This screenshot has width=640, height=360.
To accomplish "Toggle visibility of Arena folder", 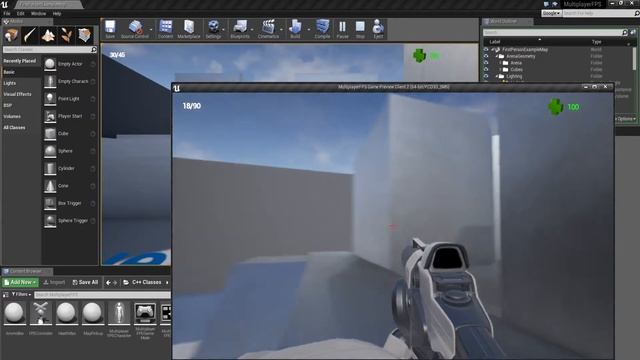I will (x=486, y=63).
